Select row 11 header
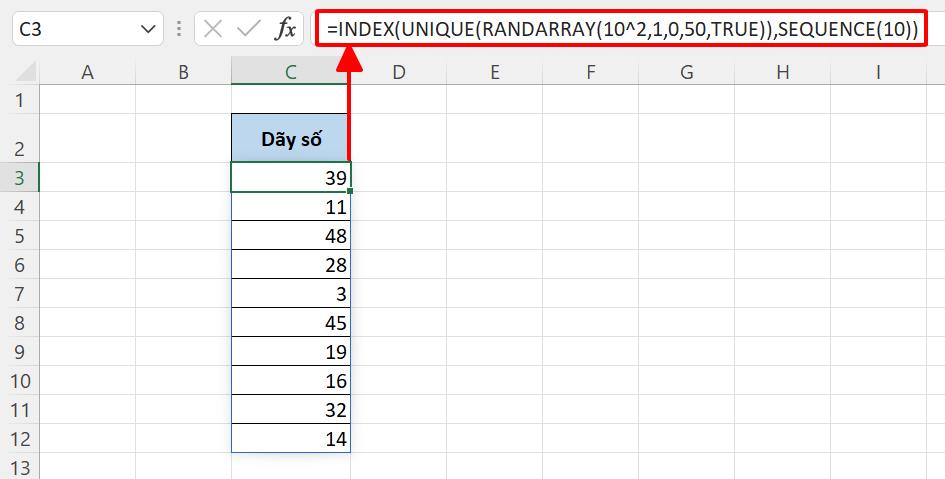This screenshot has width=945, height=479. (x=20, y=409)
